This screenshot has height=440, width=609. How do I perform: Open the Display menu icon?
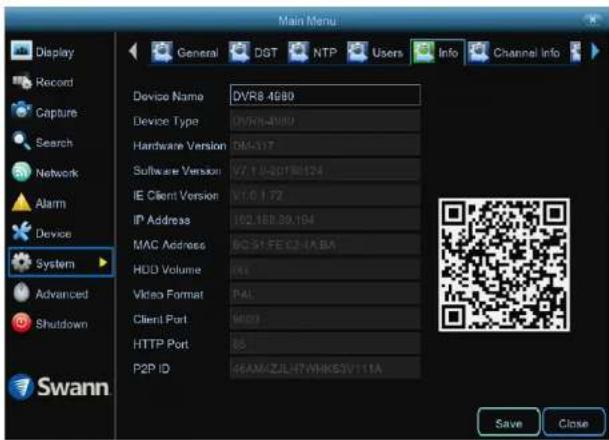click(x=21, y=50)
